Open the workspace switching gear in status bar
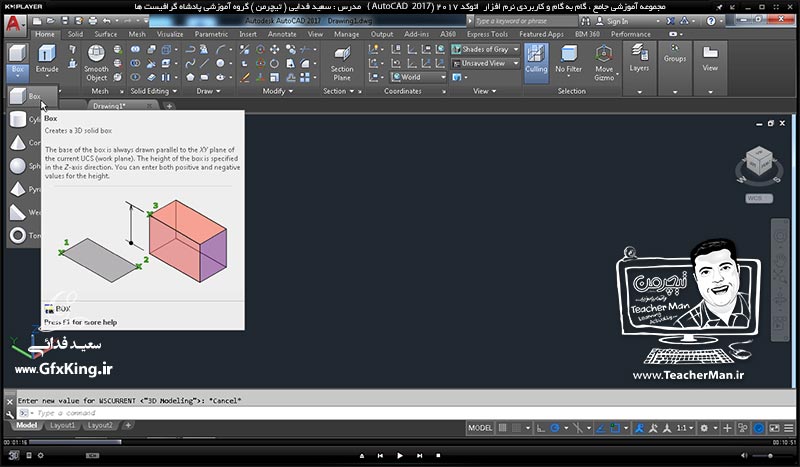Viewport: 800px width, 467px height. [704, 428]
